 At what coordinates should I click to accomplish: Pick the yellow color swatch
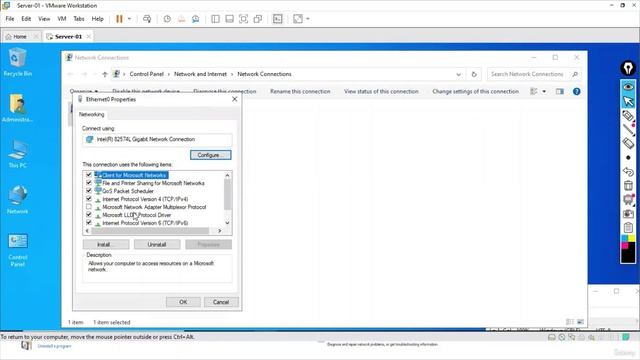631,238
